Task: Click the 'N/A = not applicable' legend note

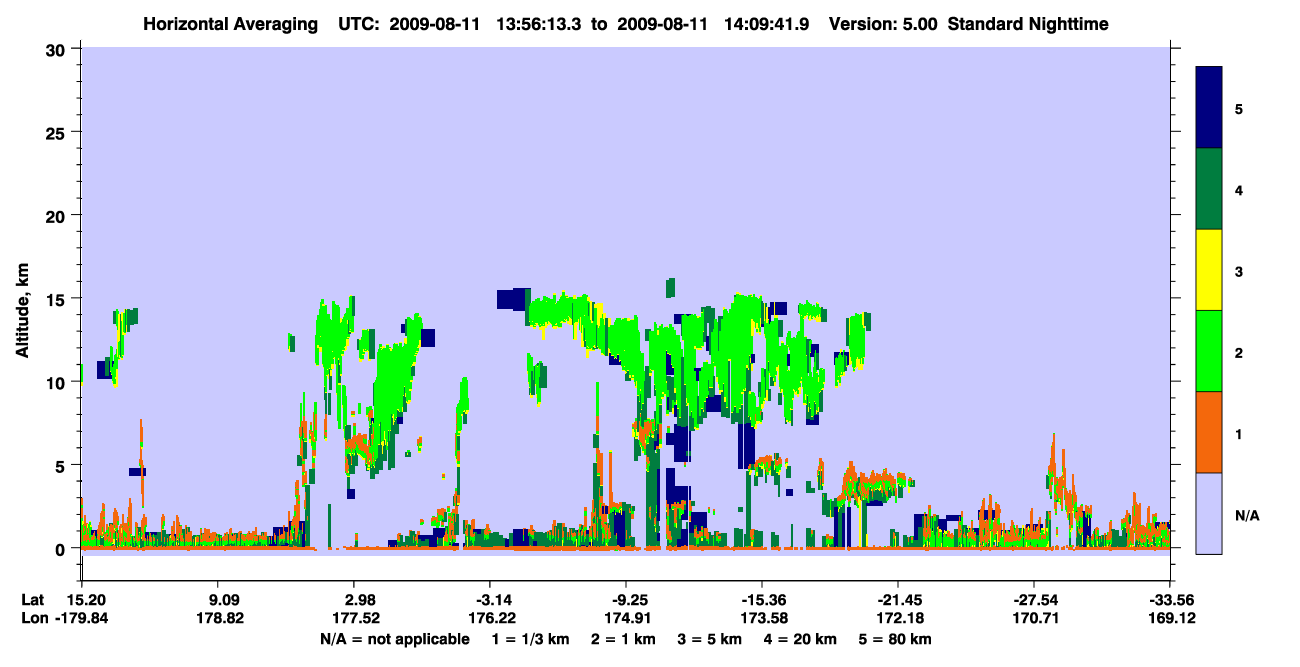Action: click(394, 638)
